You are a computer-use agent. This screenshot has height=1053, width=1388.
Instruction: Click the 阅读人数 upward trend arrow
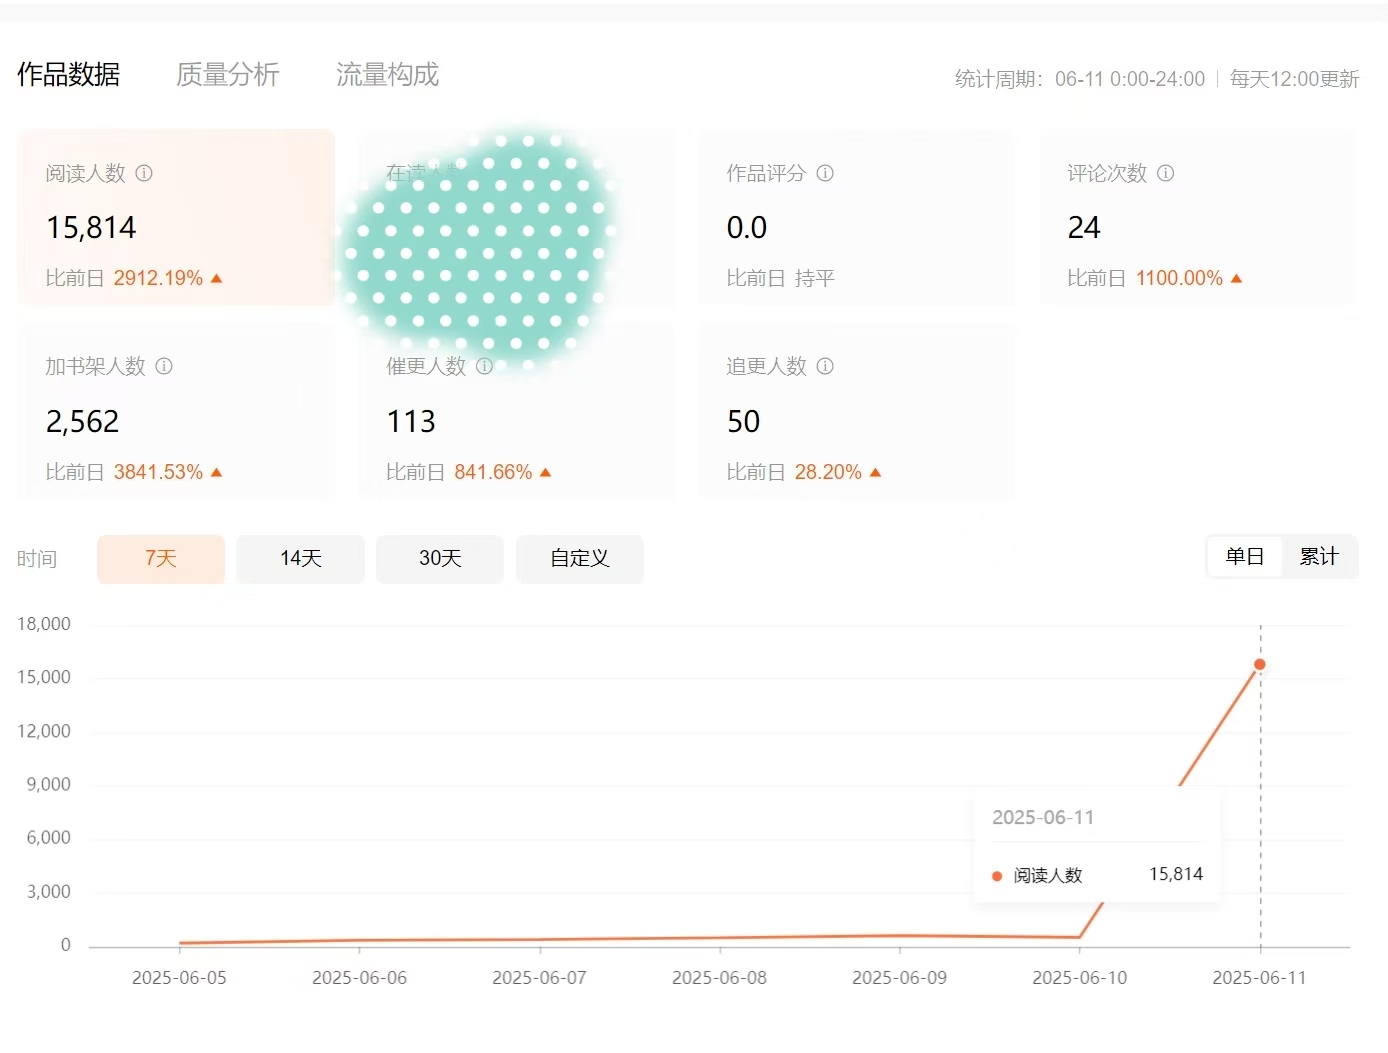click(217, 278)
